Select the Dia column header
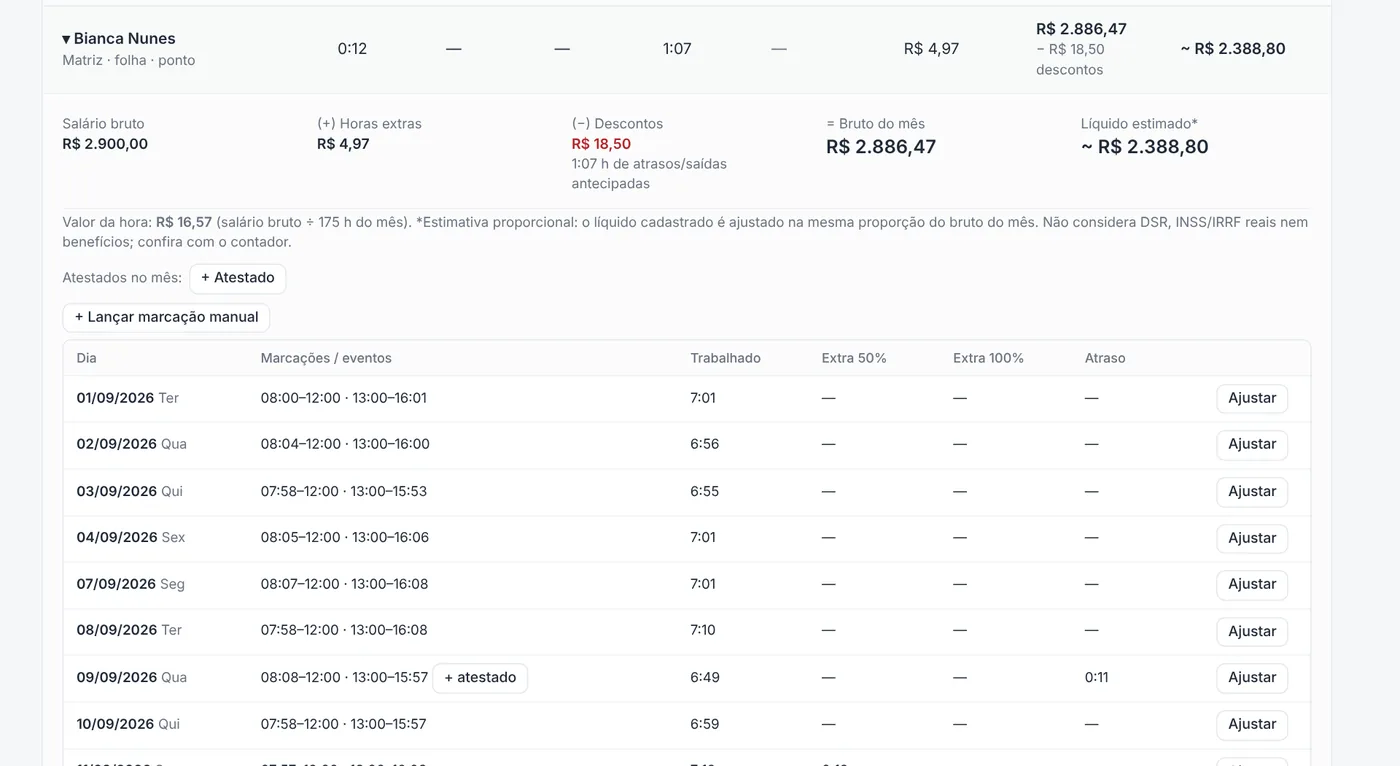Screen dimensions: 1400x766 [87, 358]
